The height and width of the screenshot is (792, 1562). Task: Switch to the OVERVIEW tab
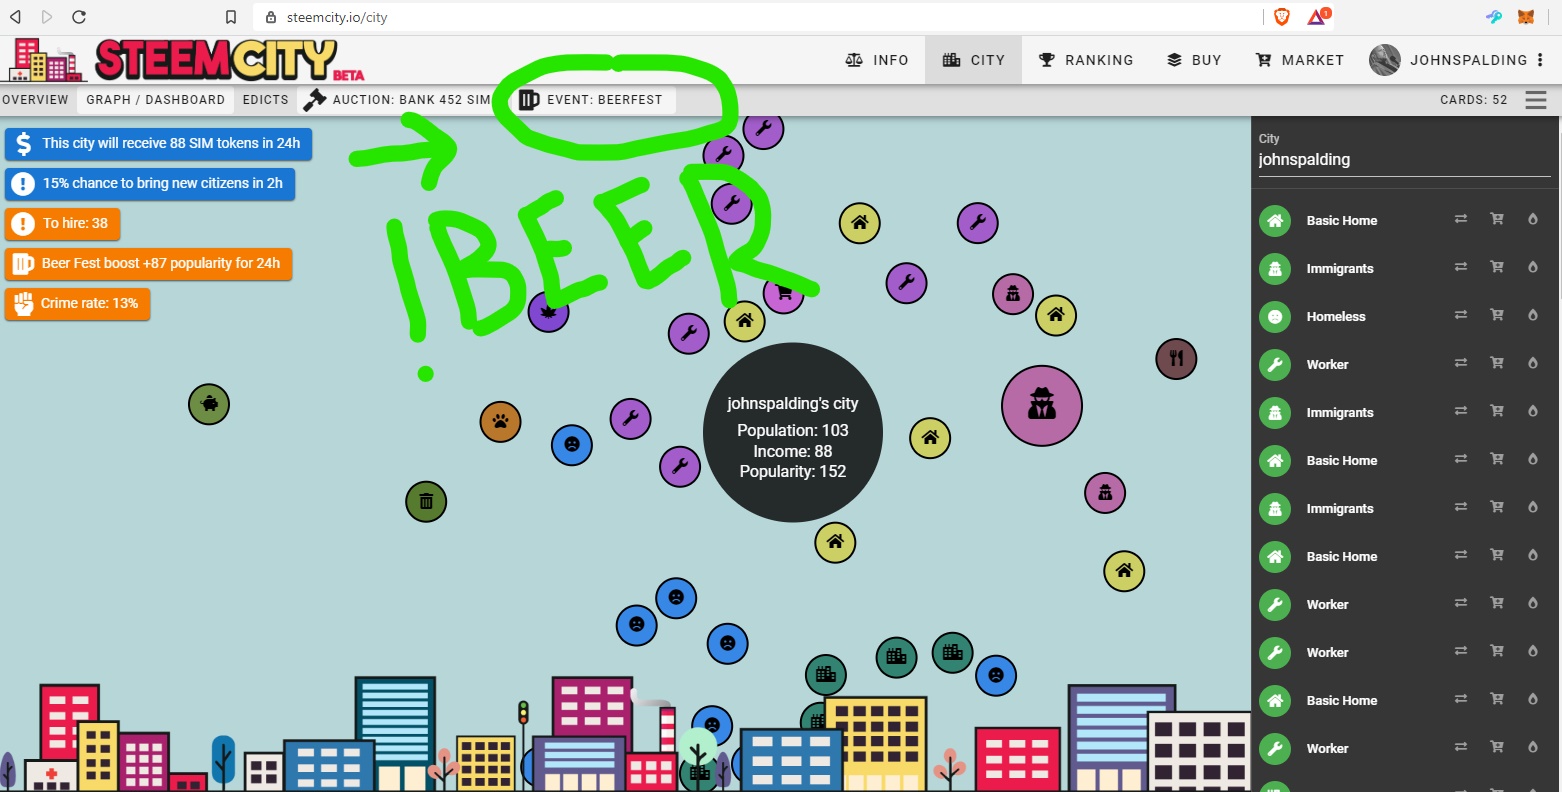(36, 100)
